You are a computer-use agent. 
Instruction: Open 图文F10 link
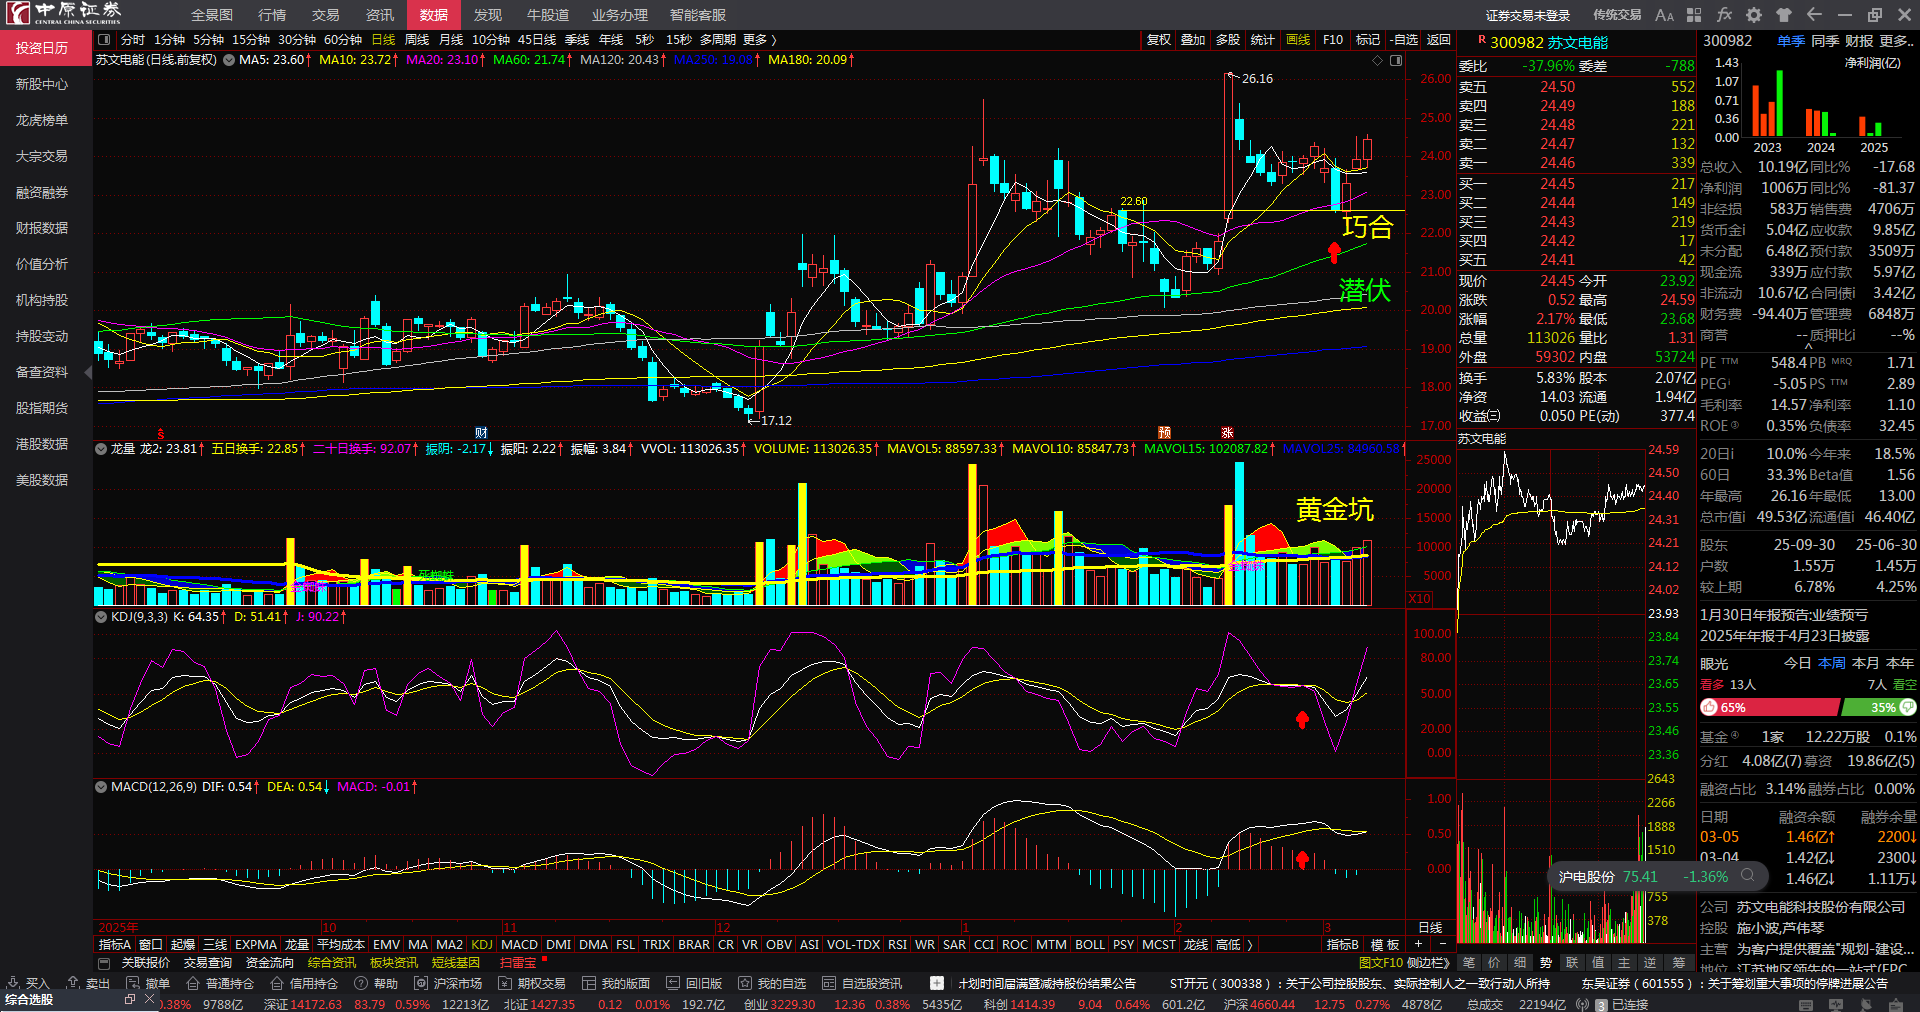1382,962
